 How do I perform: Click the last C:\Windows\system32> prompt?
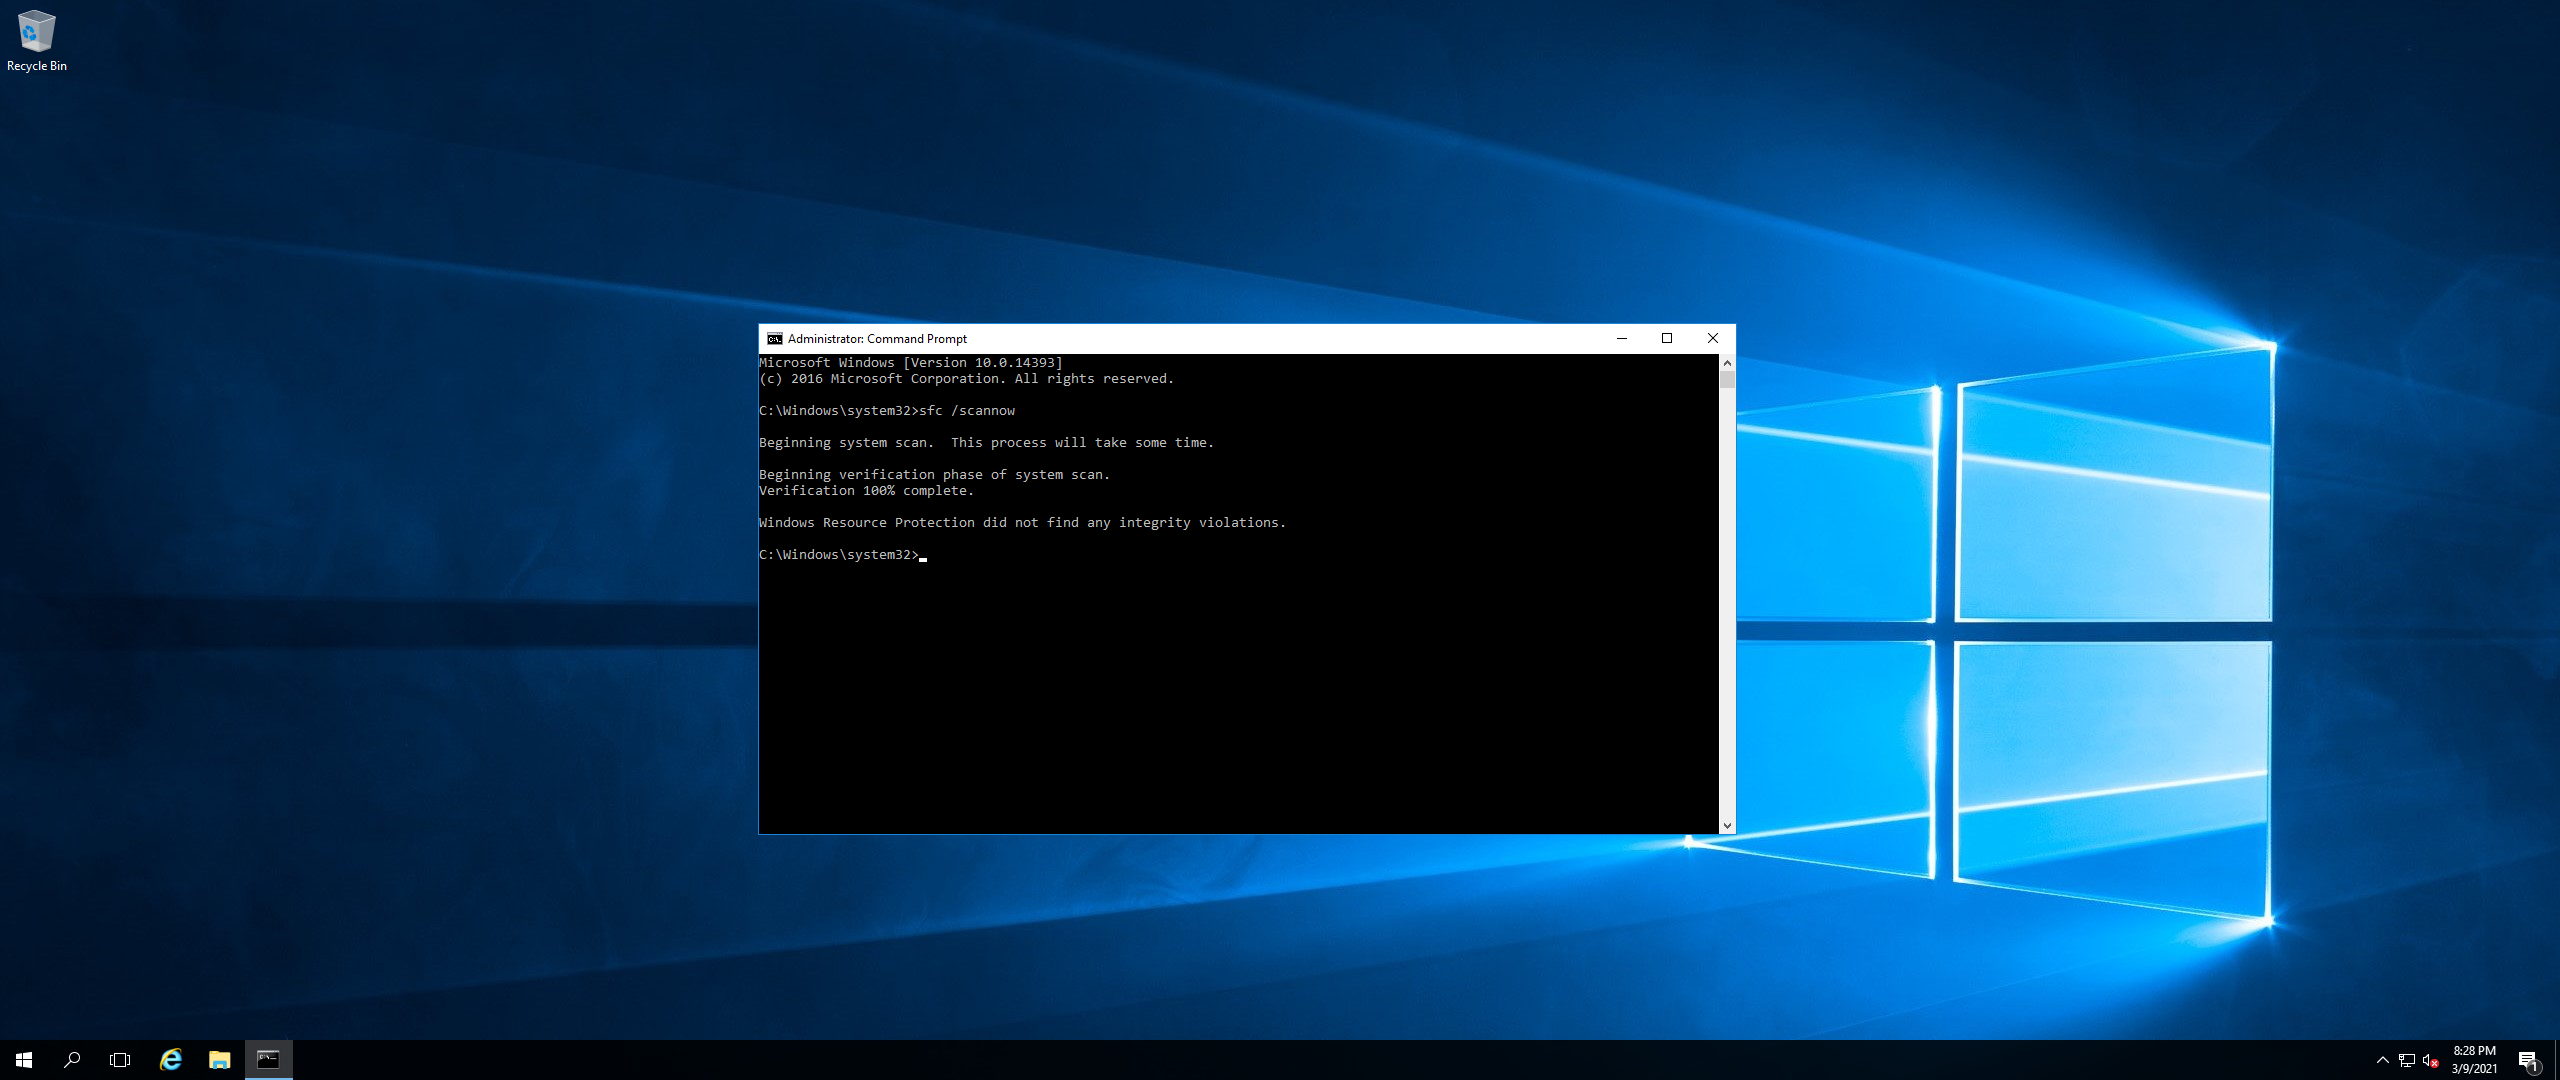(838, 555)
